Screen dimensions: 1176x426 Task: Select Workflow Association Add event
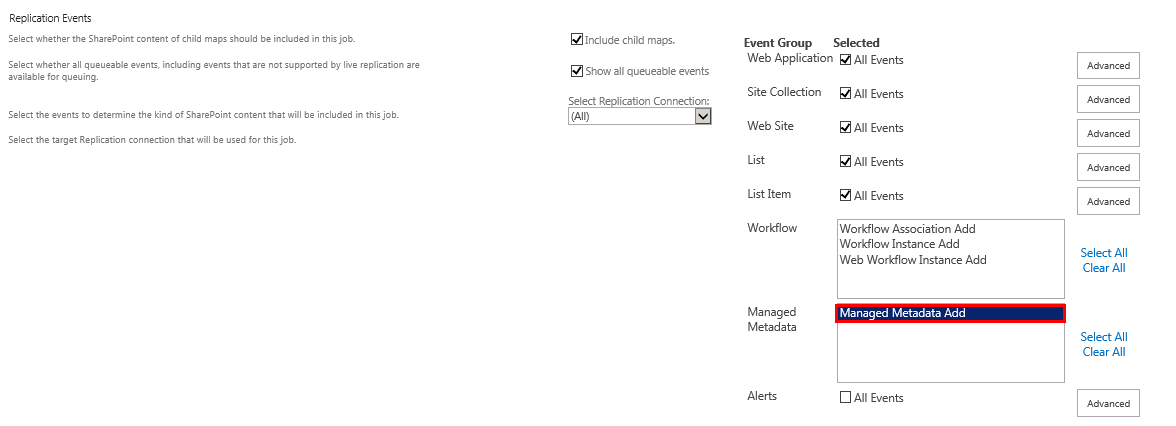pyautogui.click(x=907, y=229)
